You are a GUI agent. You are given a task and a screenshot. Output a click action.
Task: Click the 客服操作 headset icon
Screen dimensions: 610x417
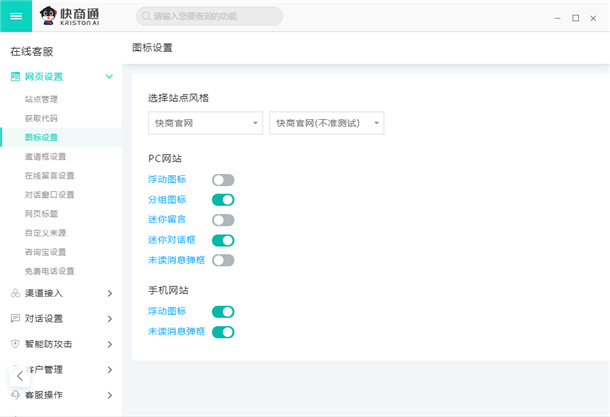(x=15, y=395)
